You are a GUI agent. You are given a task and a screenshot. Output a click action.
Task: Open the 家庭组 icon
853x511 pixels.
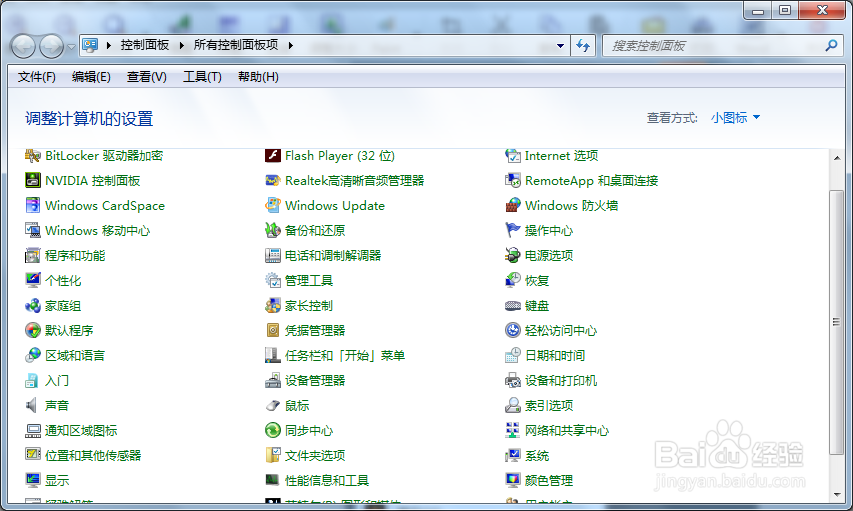[x=33, y=305]
